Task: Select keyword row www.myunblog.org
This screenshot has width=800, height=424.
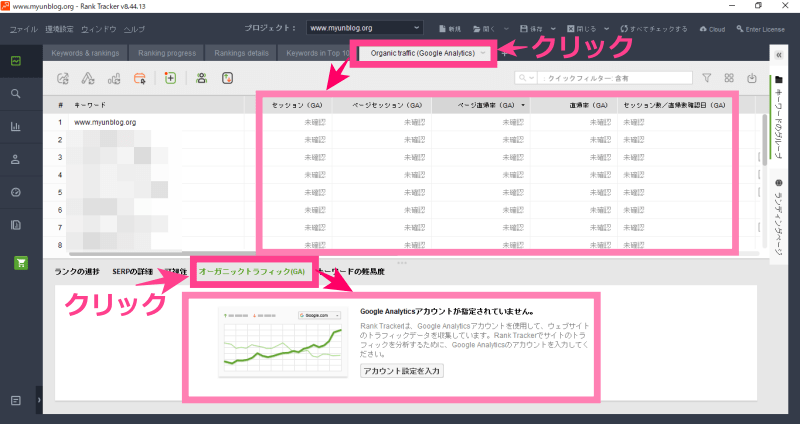Action: (105, 122)
